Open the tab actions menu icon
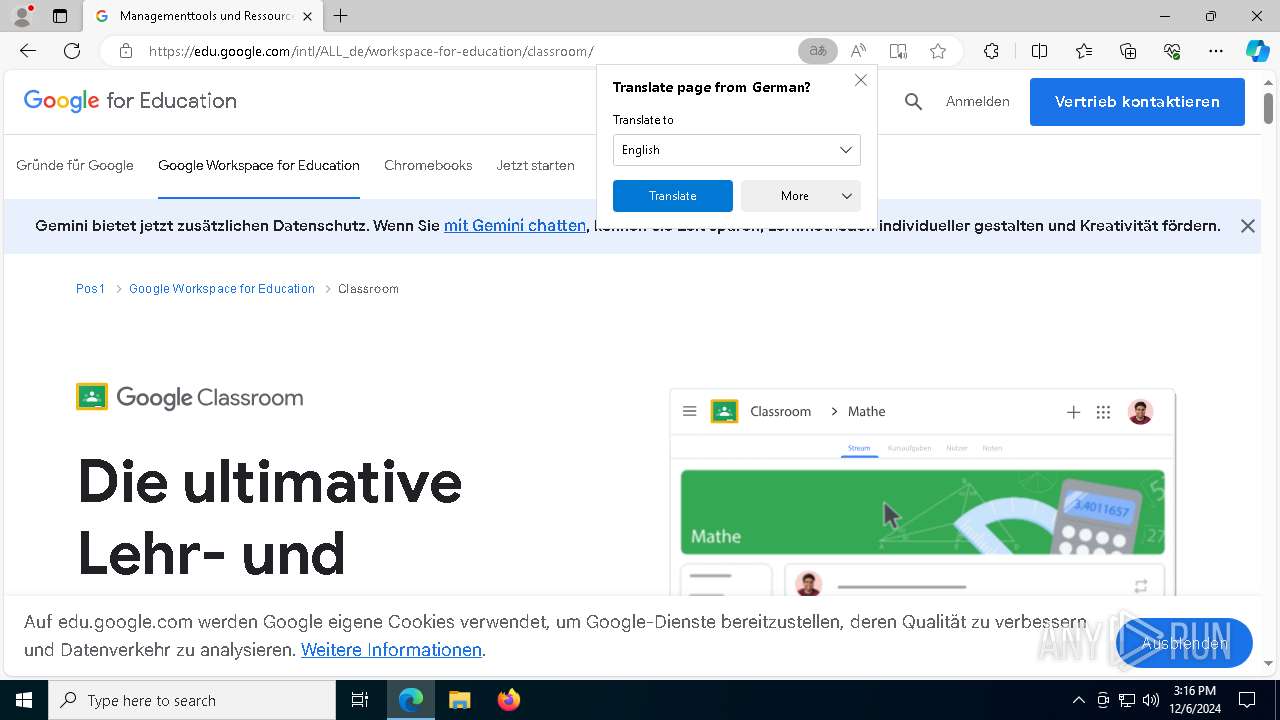The image size is (1280, 720). (x=60, y=16)
